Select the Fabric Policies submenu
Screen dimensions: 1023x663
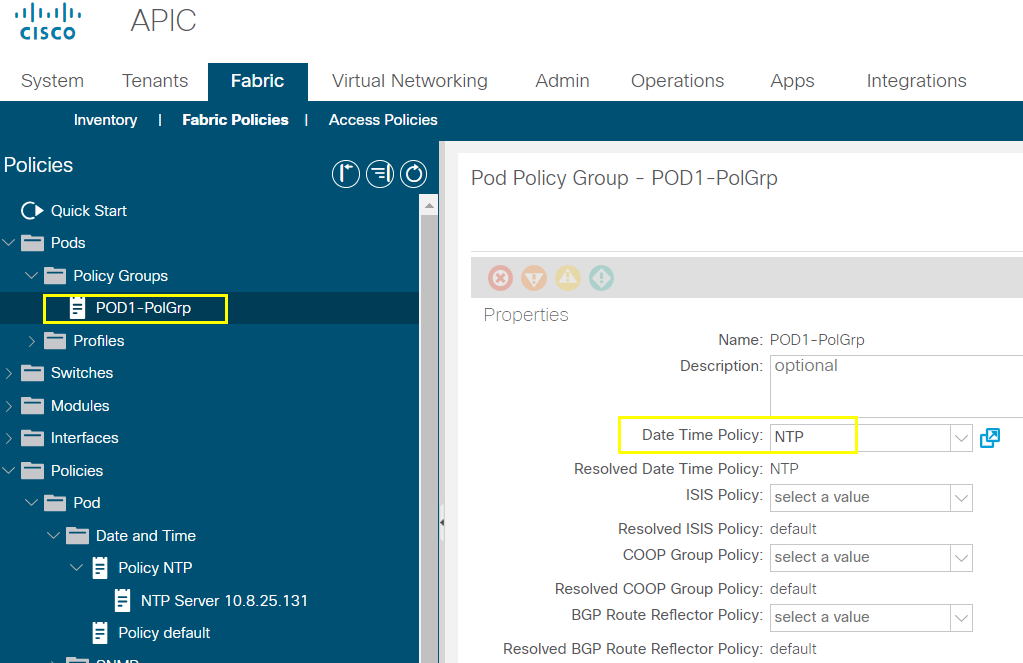coord(235,120)
